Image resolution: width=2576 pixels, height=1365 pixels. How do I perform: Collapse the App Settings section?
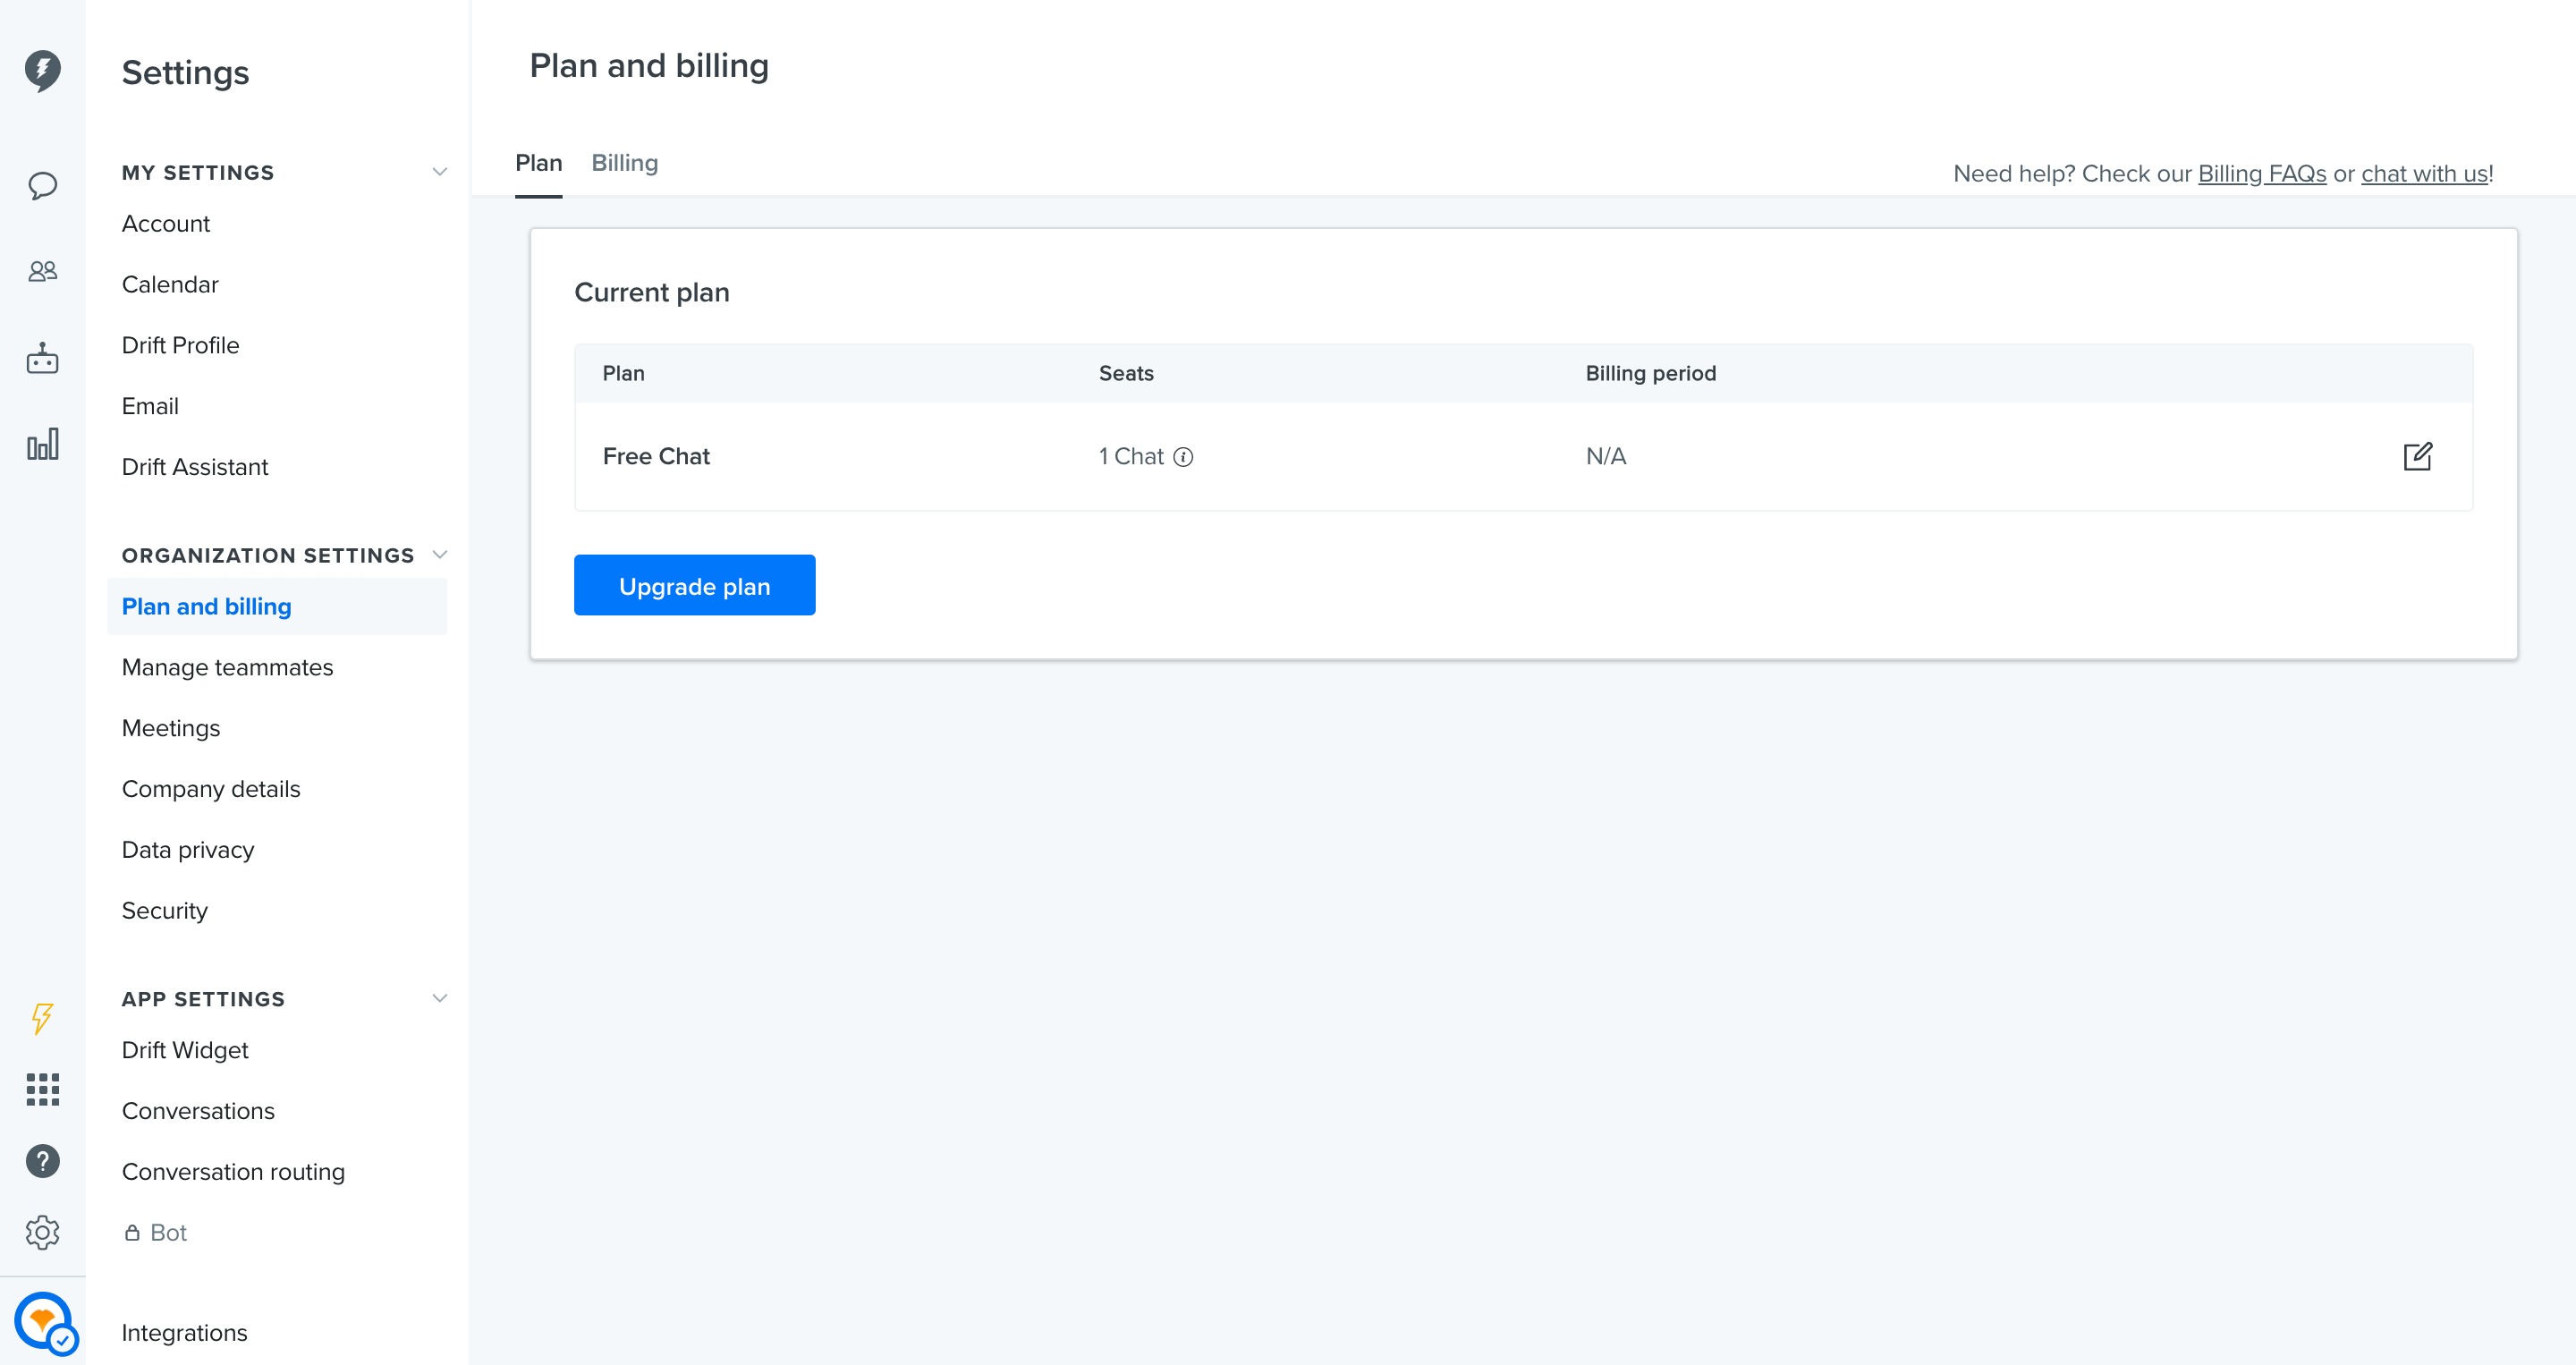click(x=439, y=998)
